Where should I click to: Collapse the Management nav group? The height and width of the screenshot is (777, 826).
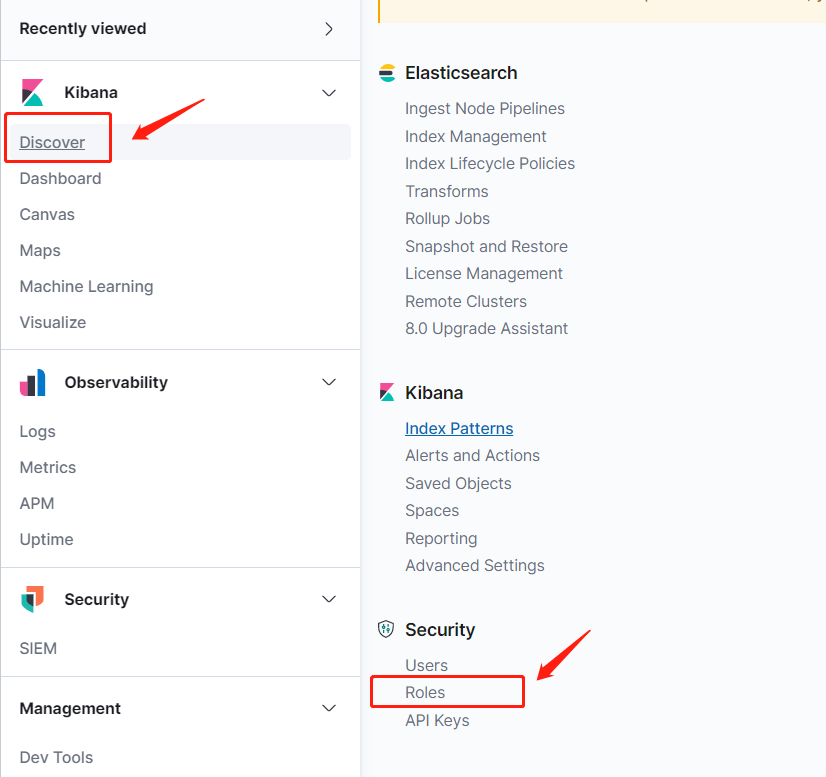[x=329, y=708]
